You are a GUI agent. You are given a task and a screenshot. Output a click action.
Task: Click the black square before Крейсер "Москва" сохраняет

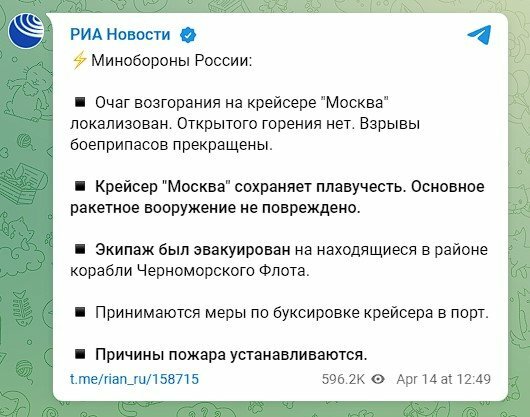click(x=80, y=186)
